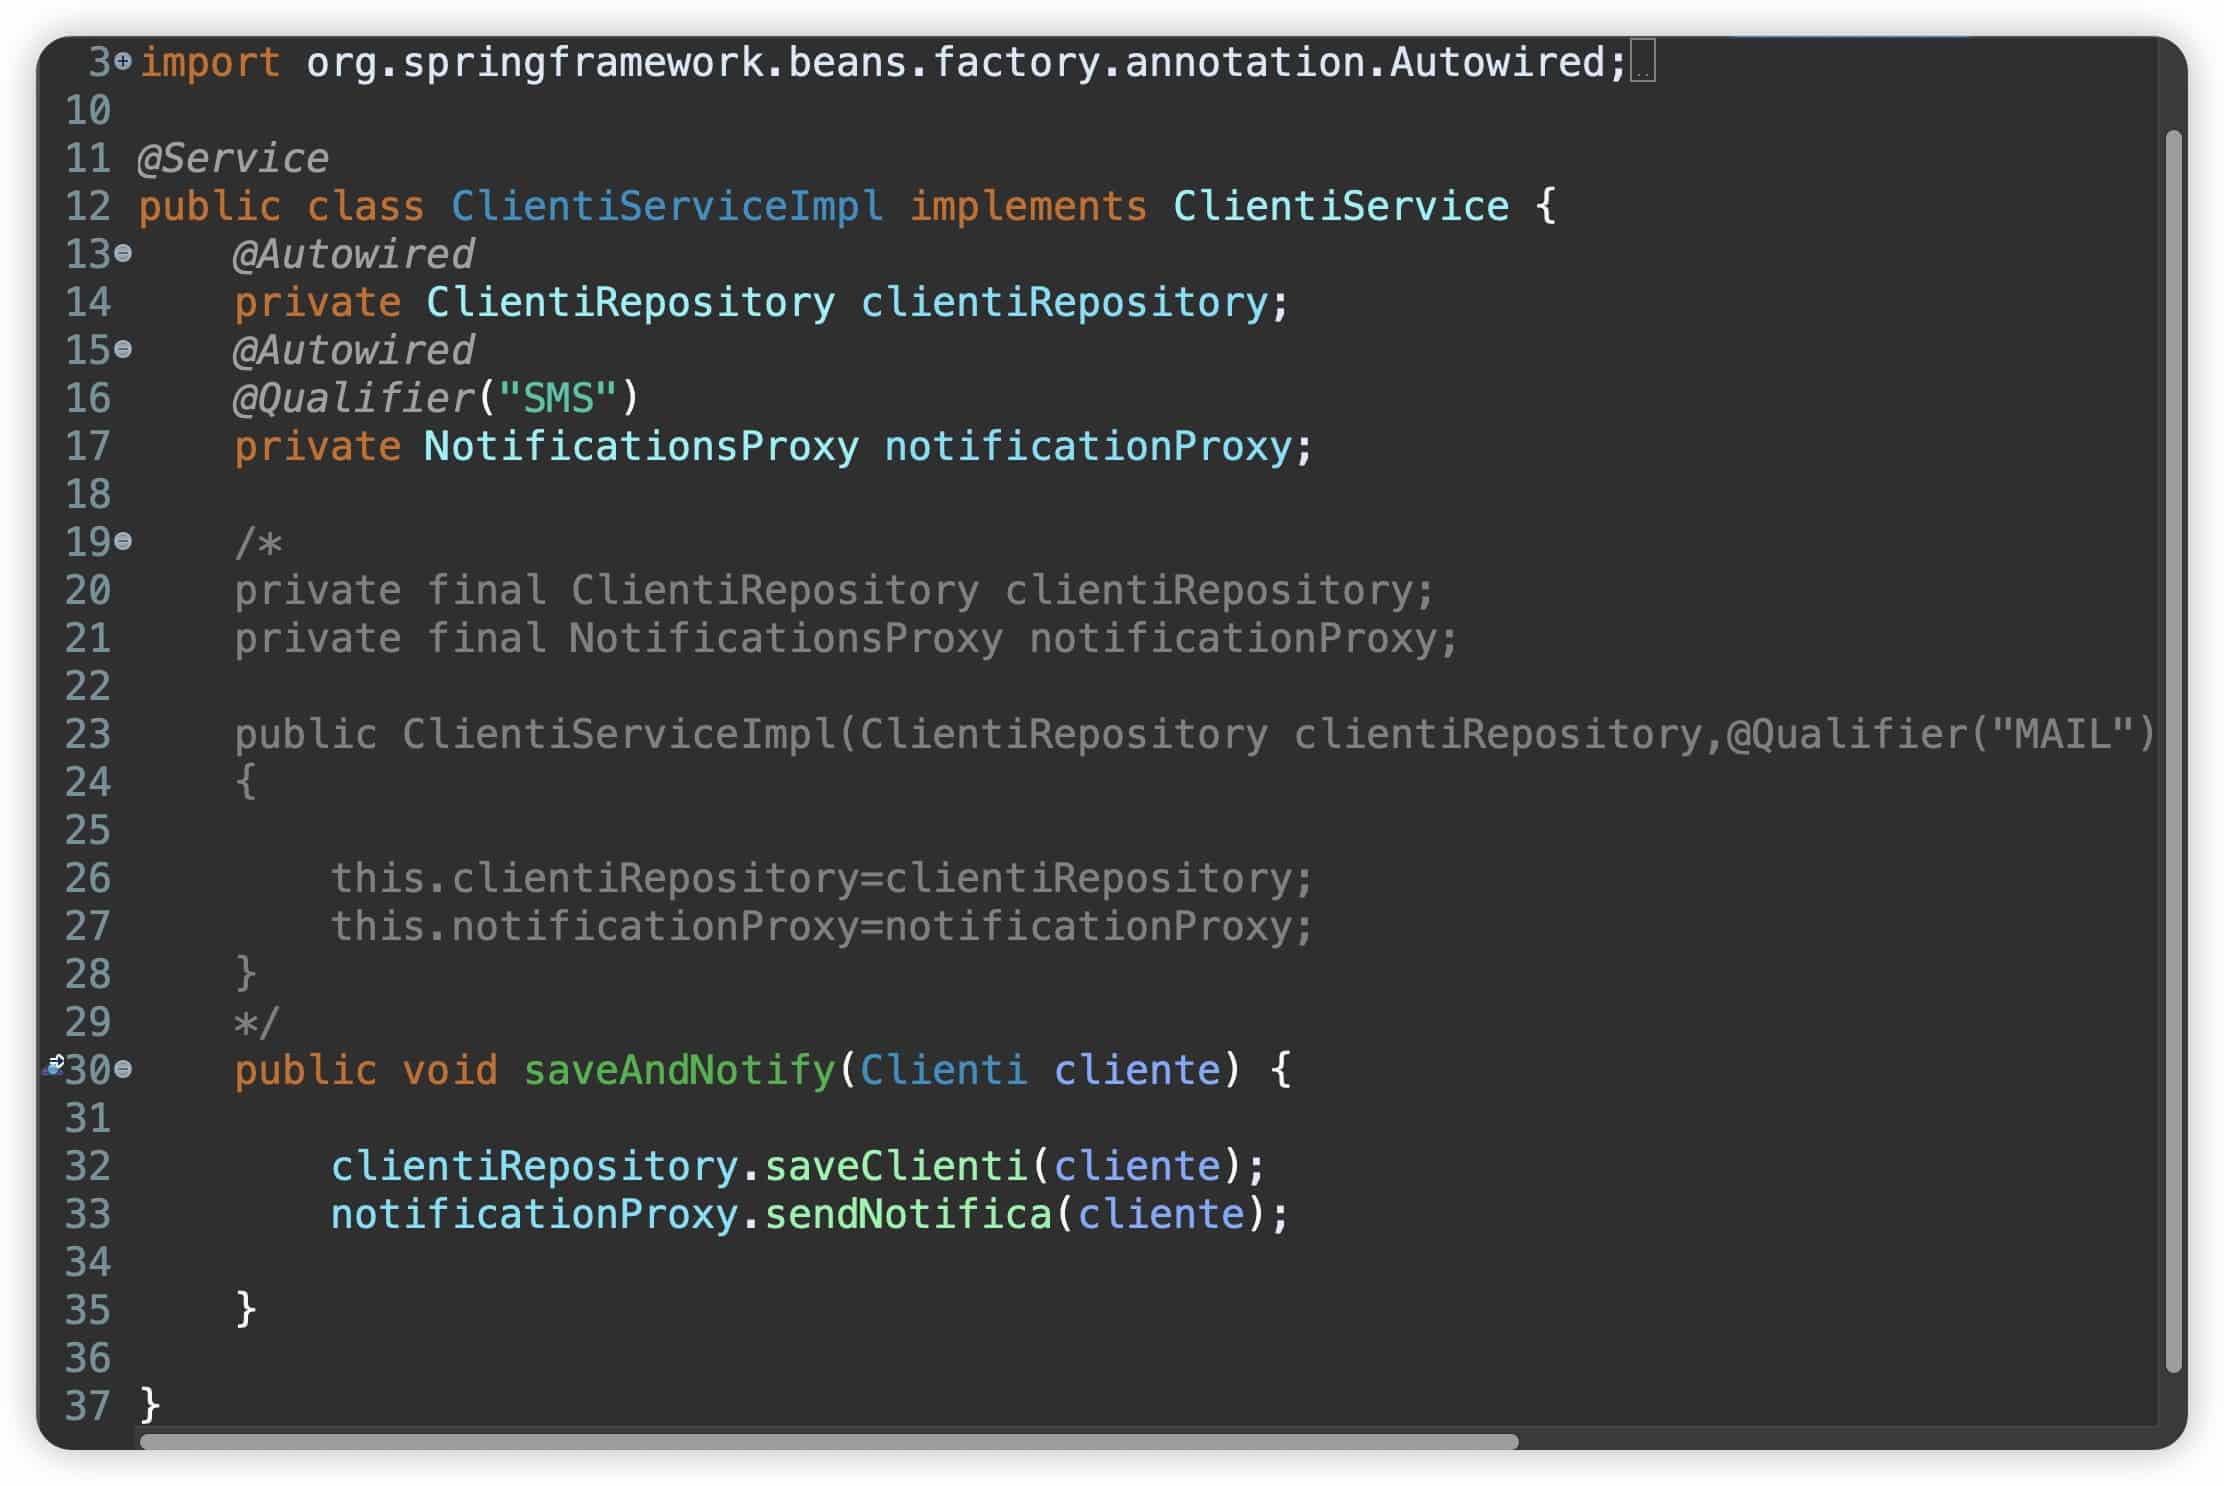This screenshot has height=1486, width=2224.
Task: Click the "SMS" string literal
Action: coord(558,398)
